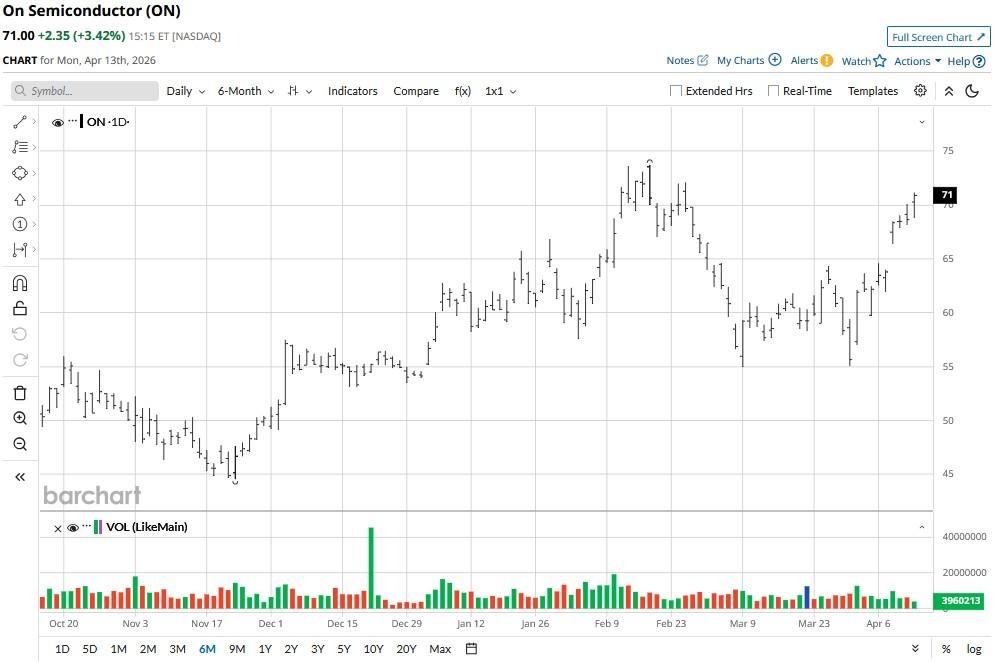The width and height of the screenshot is (996, 662).
Task: Open the My Charts link
Action: tap(748, 61)
